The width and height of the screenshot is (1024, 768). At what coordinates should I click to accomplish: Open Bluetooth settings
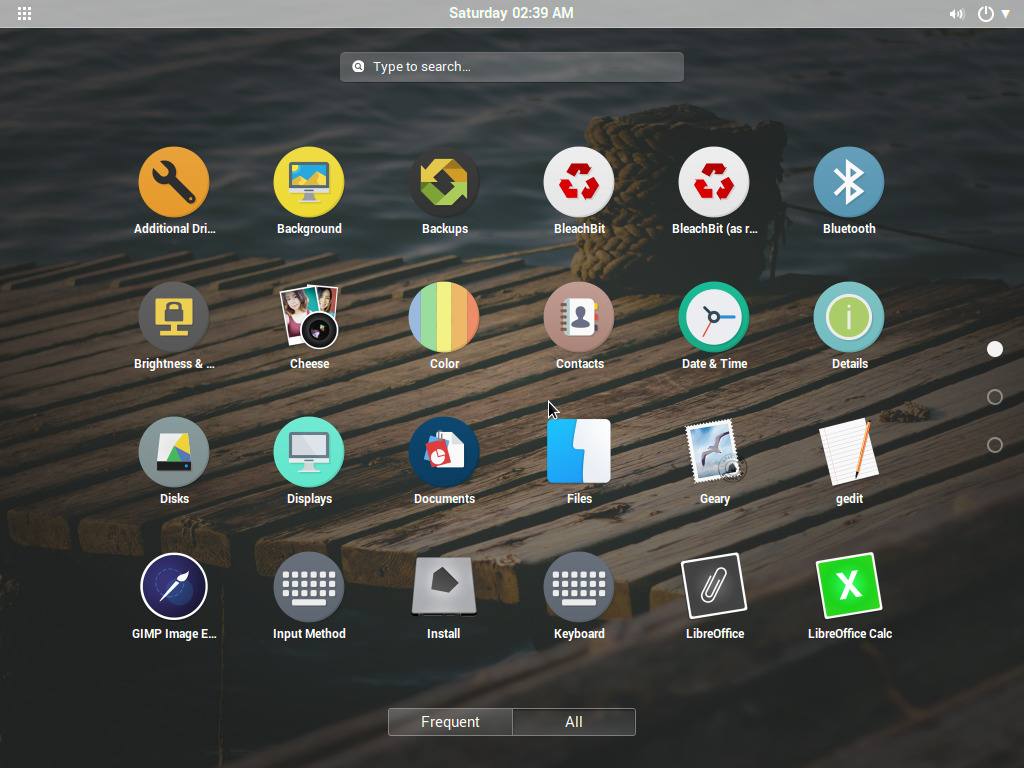(x=849, y=181)
